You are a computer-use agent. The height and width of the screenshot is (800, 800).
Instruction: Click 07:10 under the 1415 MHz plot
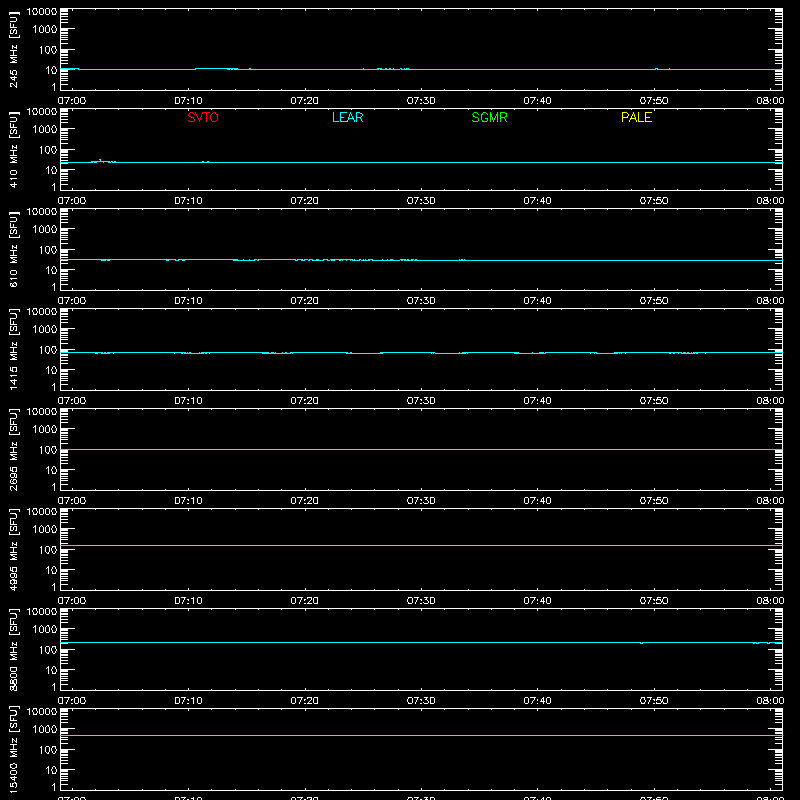pyautogui.click(x=188, y=401)
